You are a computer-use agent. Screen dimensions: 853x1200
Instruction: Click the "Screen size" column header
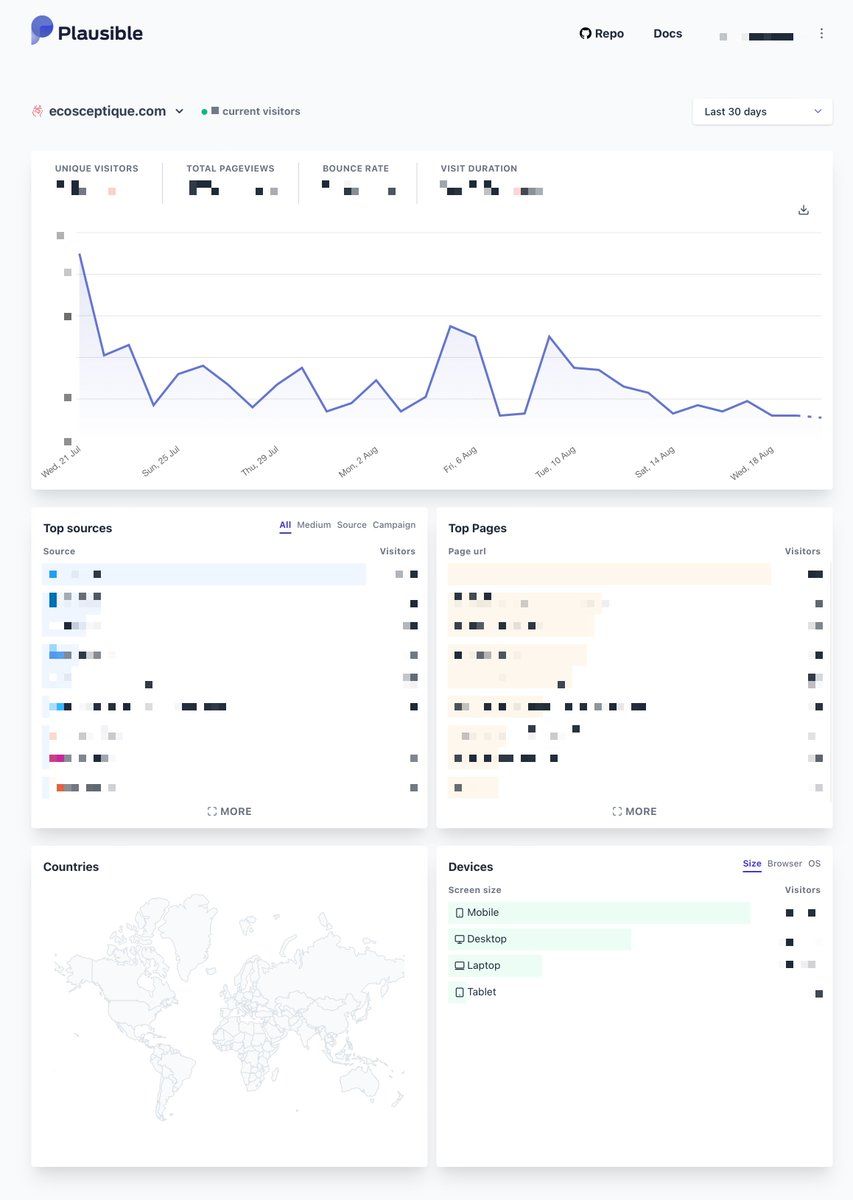tap(475, 890)
